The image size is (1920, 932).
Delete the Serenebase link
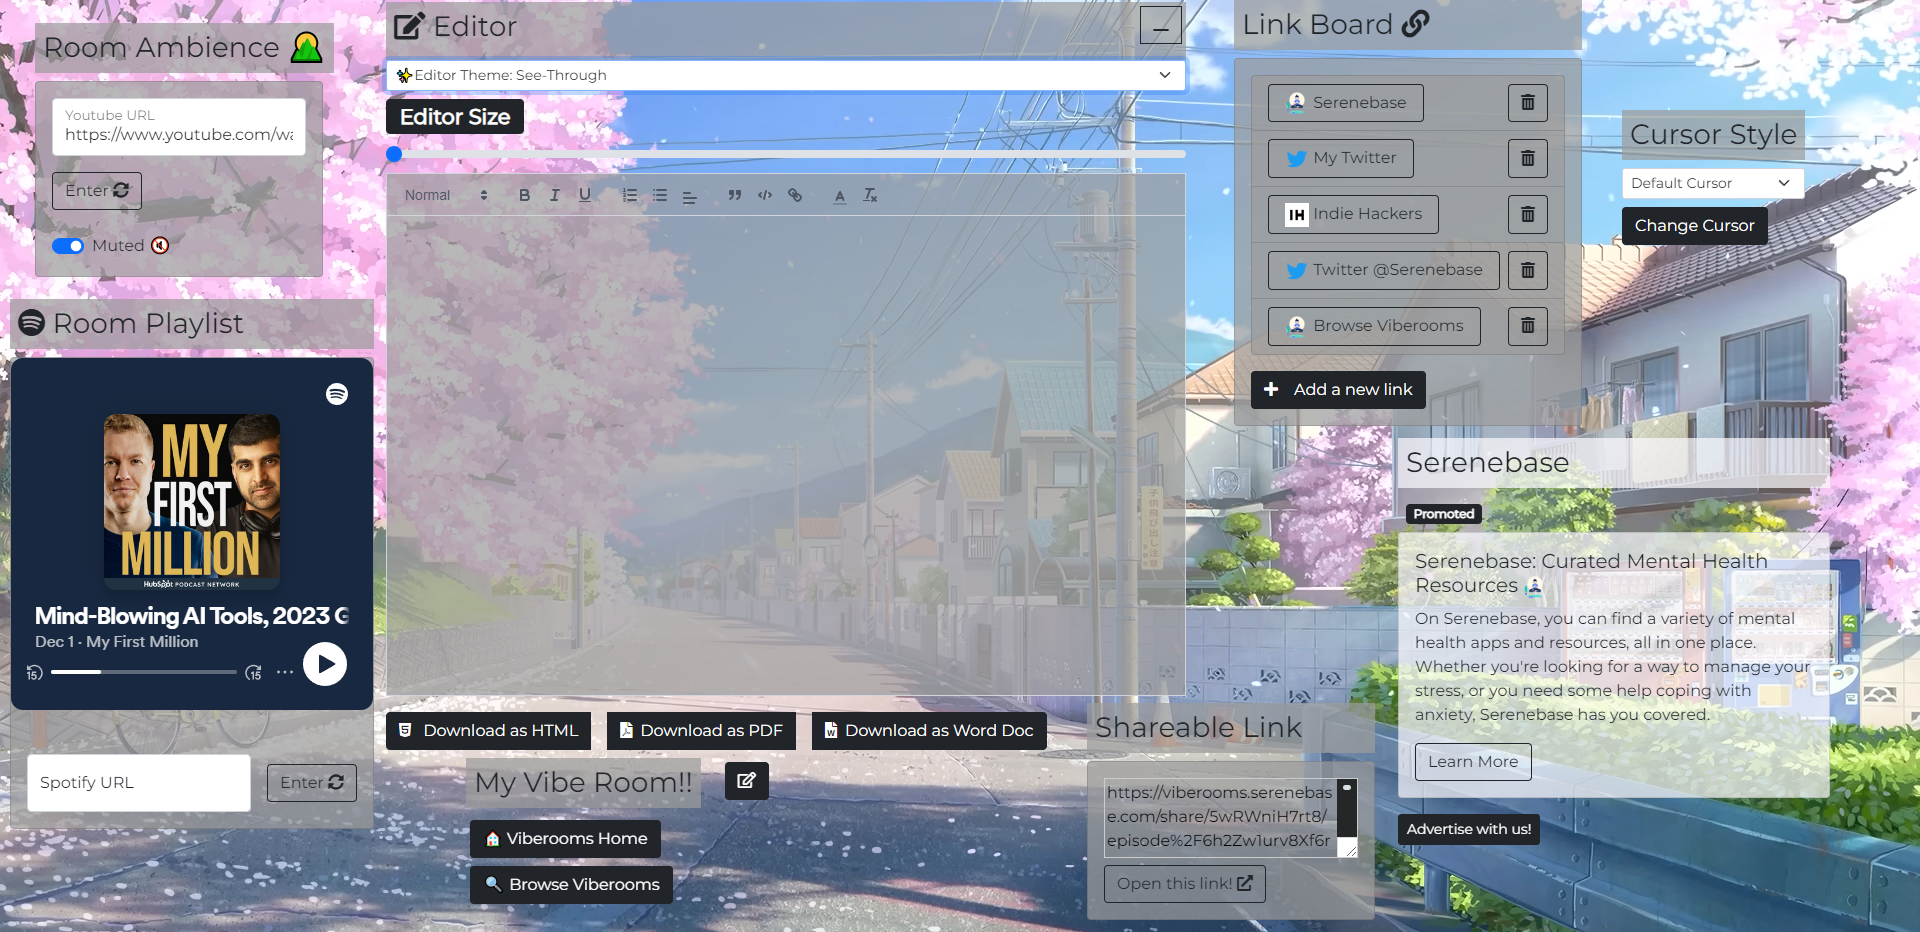tap(1527, 102)
